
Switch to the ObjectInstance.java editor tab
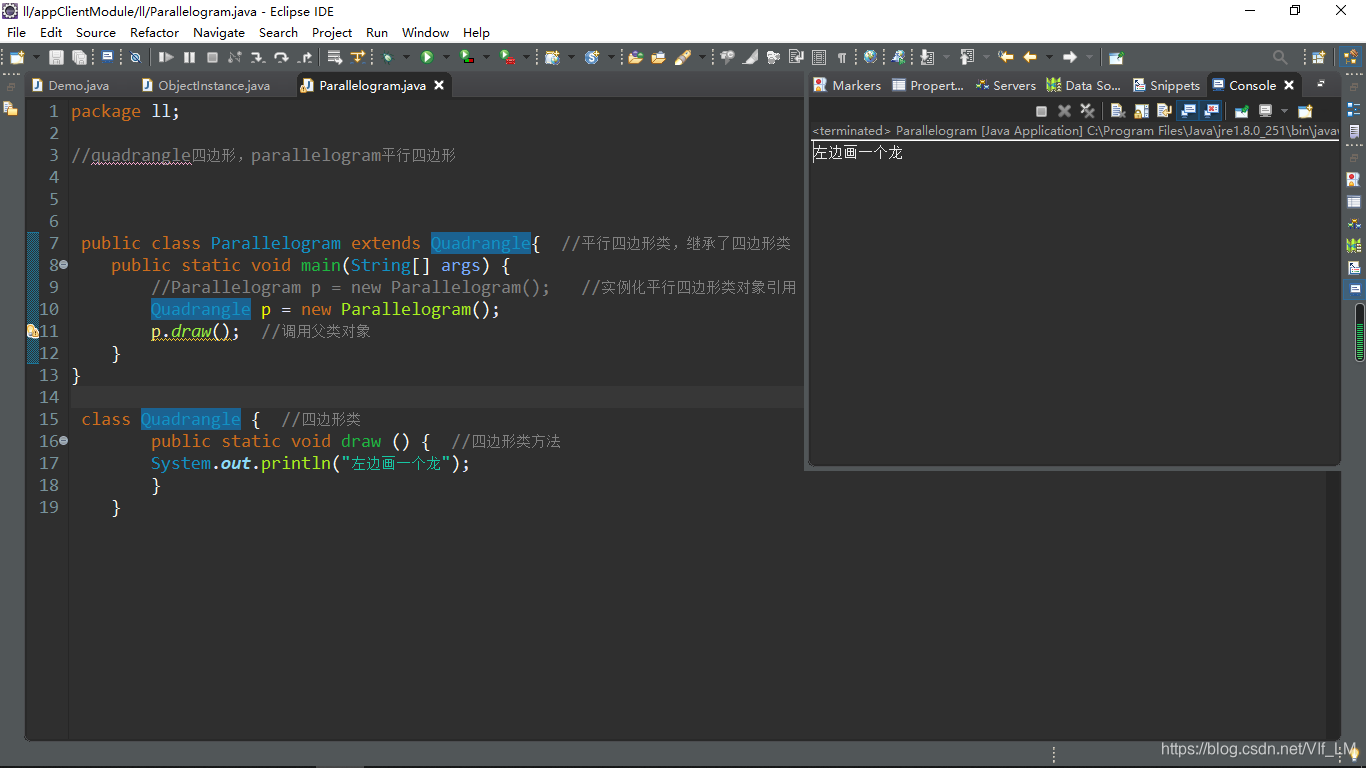tap(205, 85)
